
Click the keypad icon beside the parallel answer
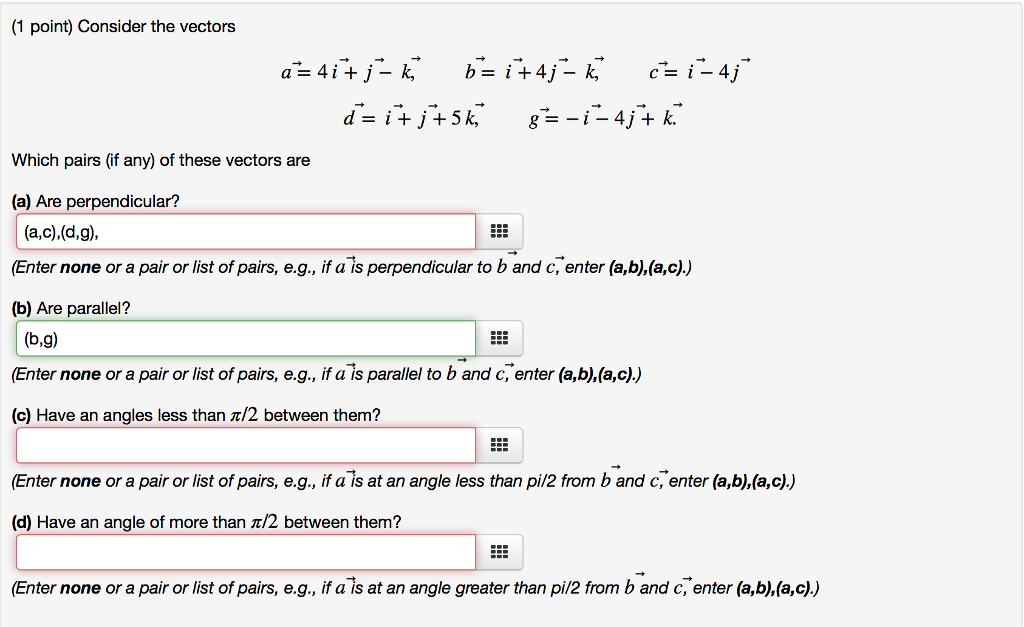pyautogui.click(x=499, y=338)
